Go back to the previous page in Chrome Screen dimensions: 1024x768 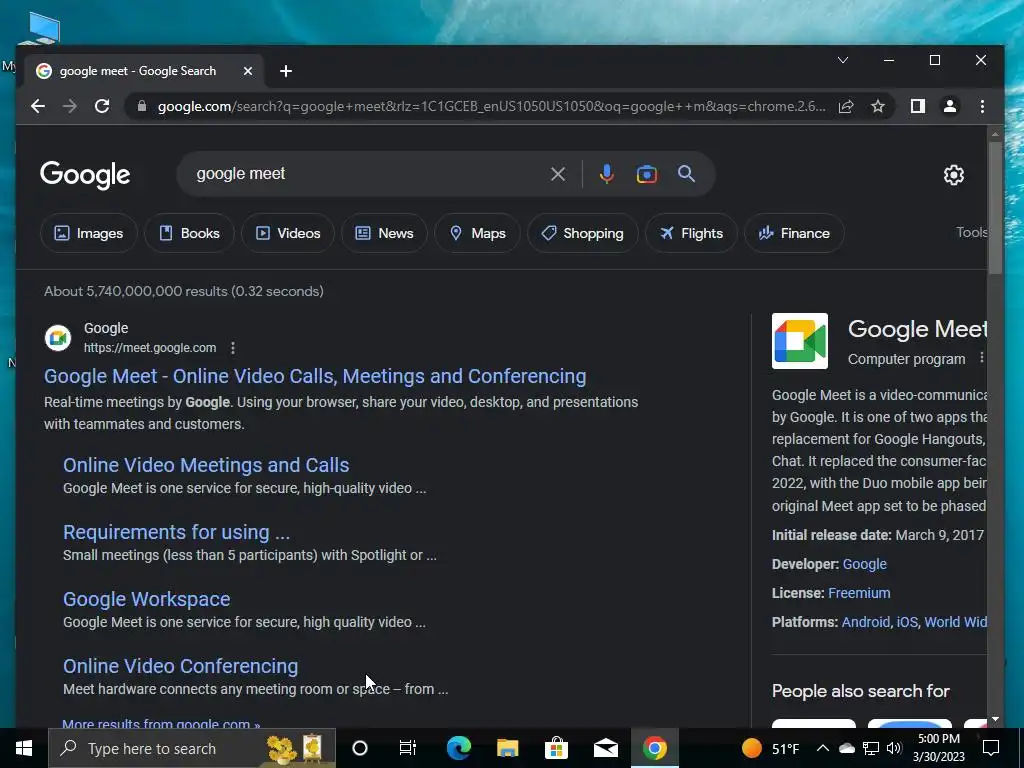point(38,106)
